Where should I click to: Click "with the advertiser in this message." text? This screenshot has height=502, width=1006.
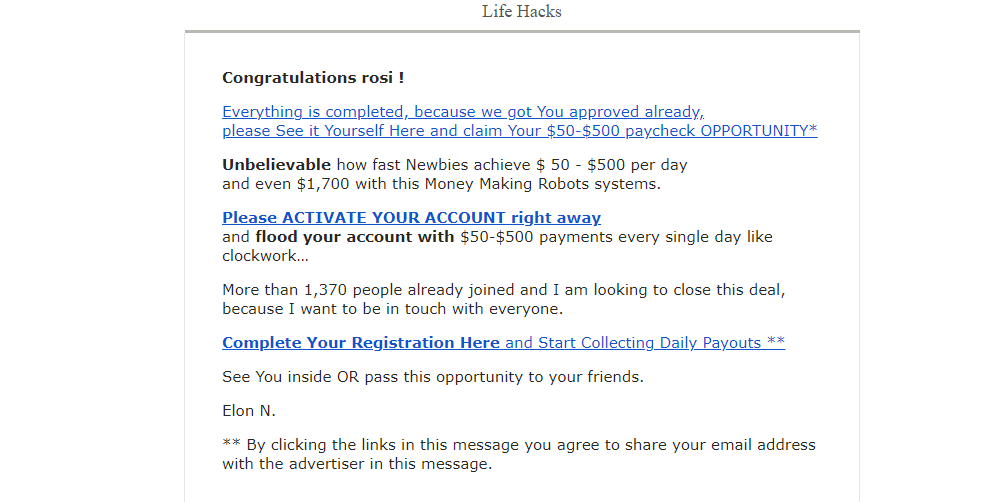357,464
